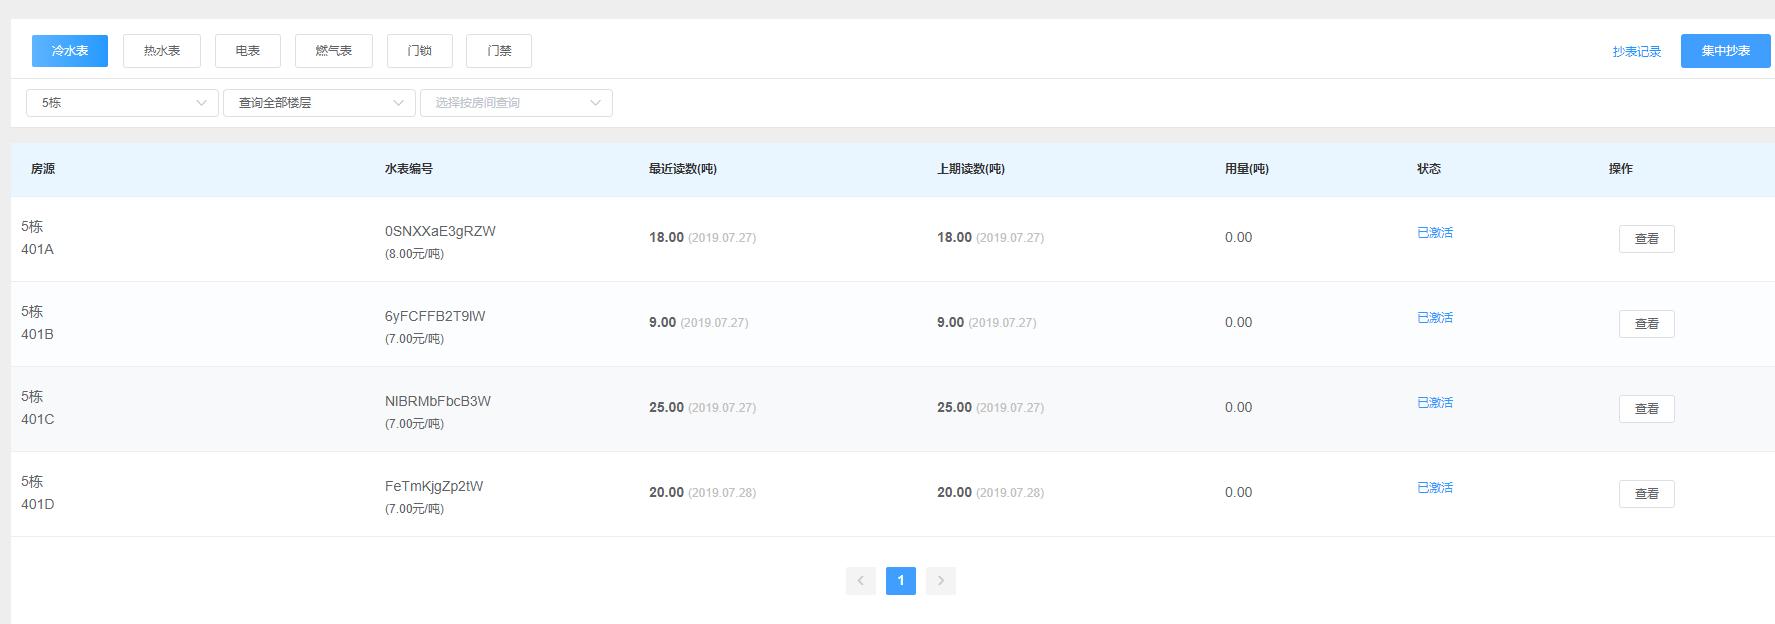This screenshot has width=1775, height=624.
Task: Click 查看 for room 401B
Action: coord(1646,324)
